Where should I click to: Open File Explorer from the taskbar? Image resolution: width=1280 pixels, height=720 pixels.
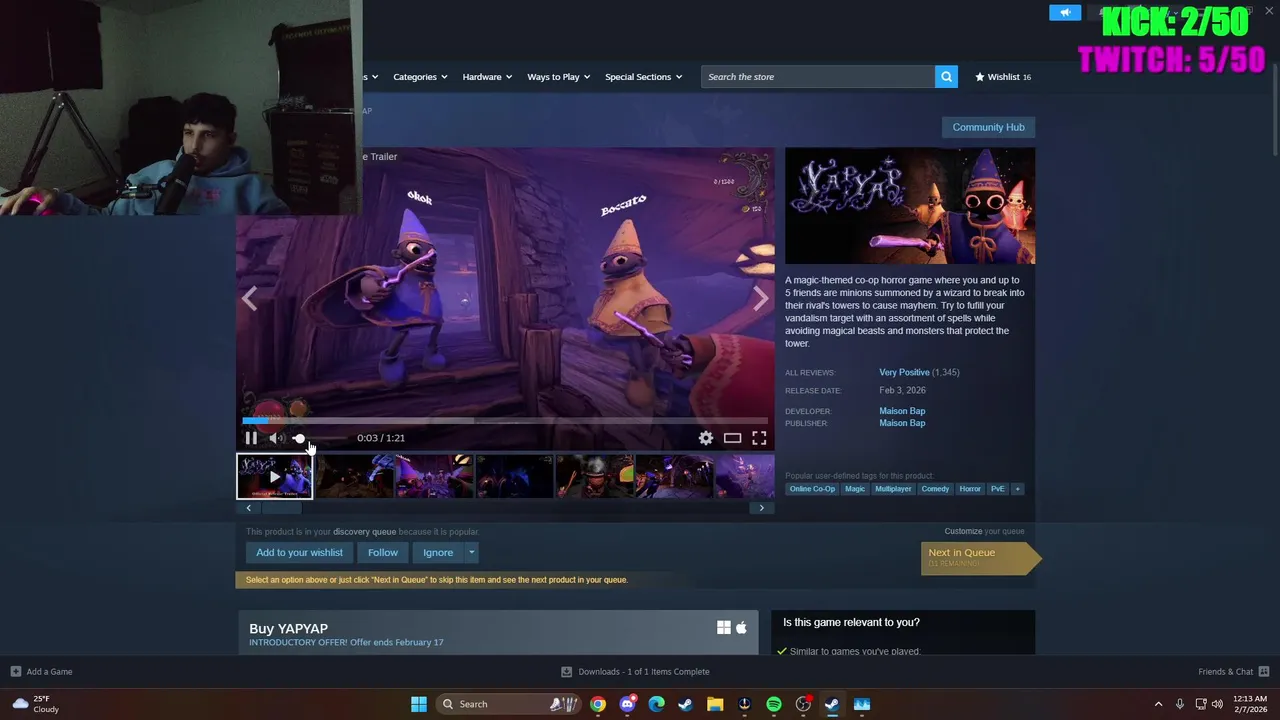(x=715, y=704)
